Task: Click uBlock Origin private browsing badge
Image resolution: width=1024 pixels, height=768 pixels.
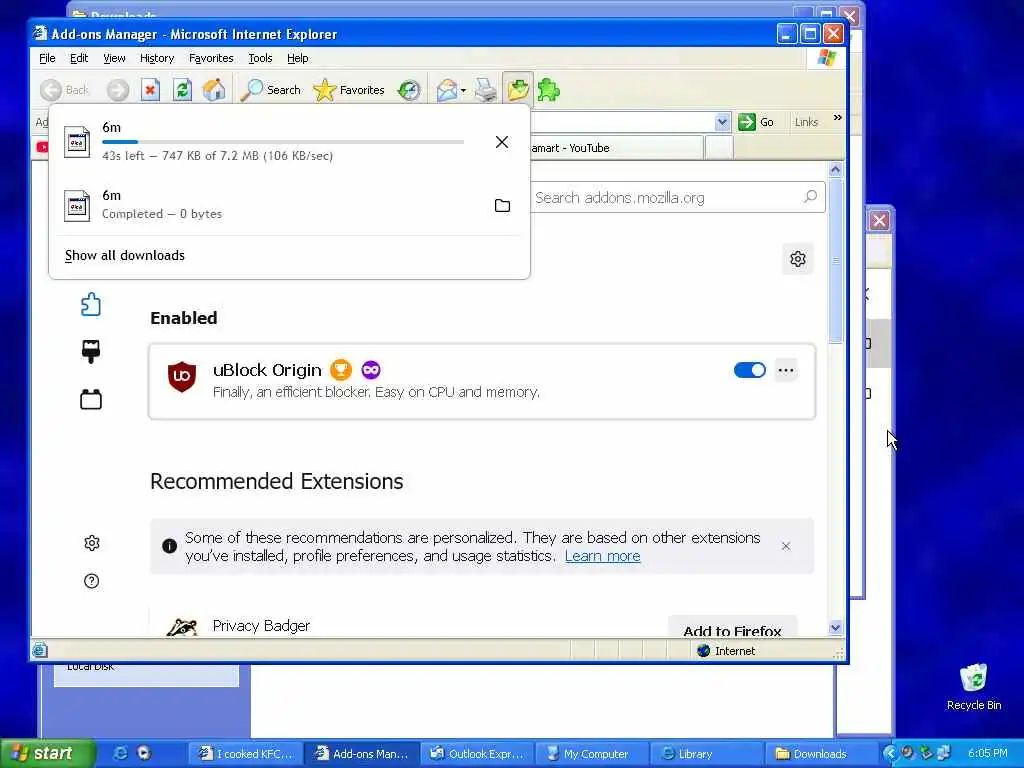Action: pyautogui.click(x=371, y=370)
